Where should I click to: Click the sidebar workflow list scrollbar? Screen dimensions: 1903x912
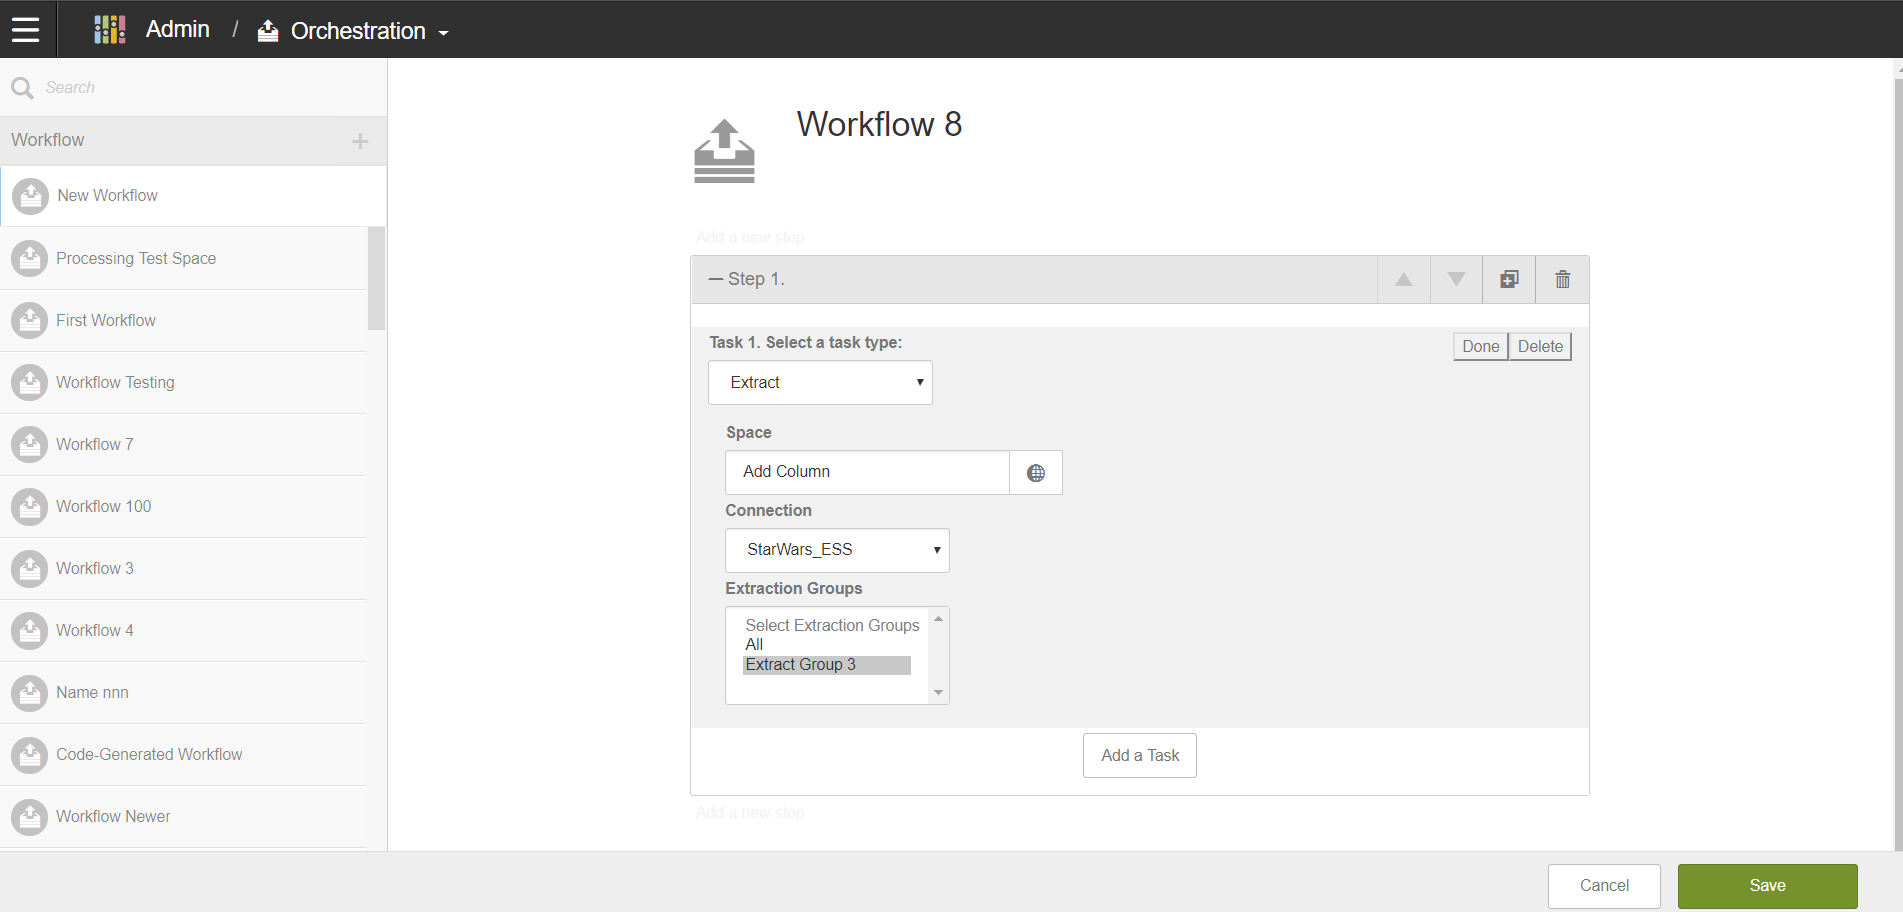[x=376, y=279]
